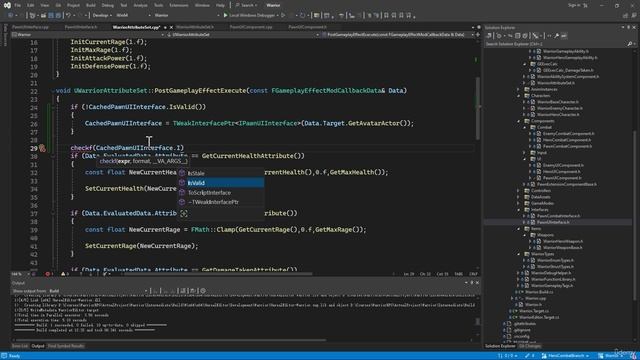Start debugging with Local Windows Debugger play icon
The width and height of the screenshot is (640, 360).
(x=225, y=16)
